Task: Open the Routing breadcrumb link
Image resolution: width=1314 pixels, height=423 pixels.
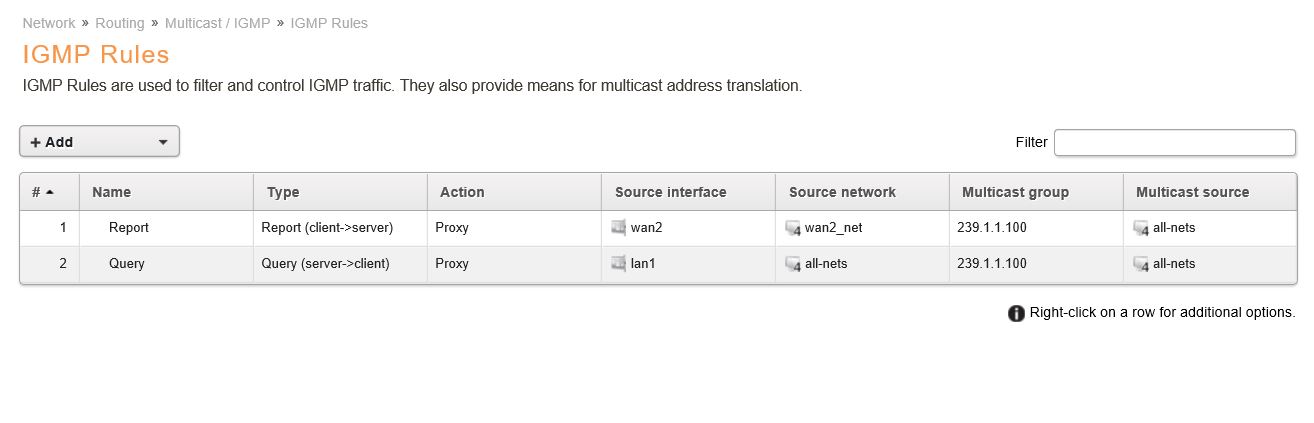Action: pyautogui.click(x=120, y=22)
